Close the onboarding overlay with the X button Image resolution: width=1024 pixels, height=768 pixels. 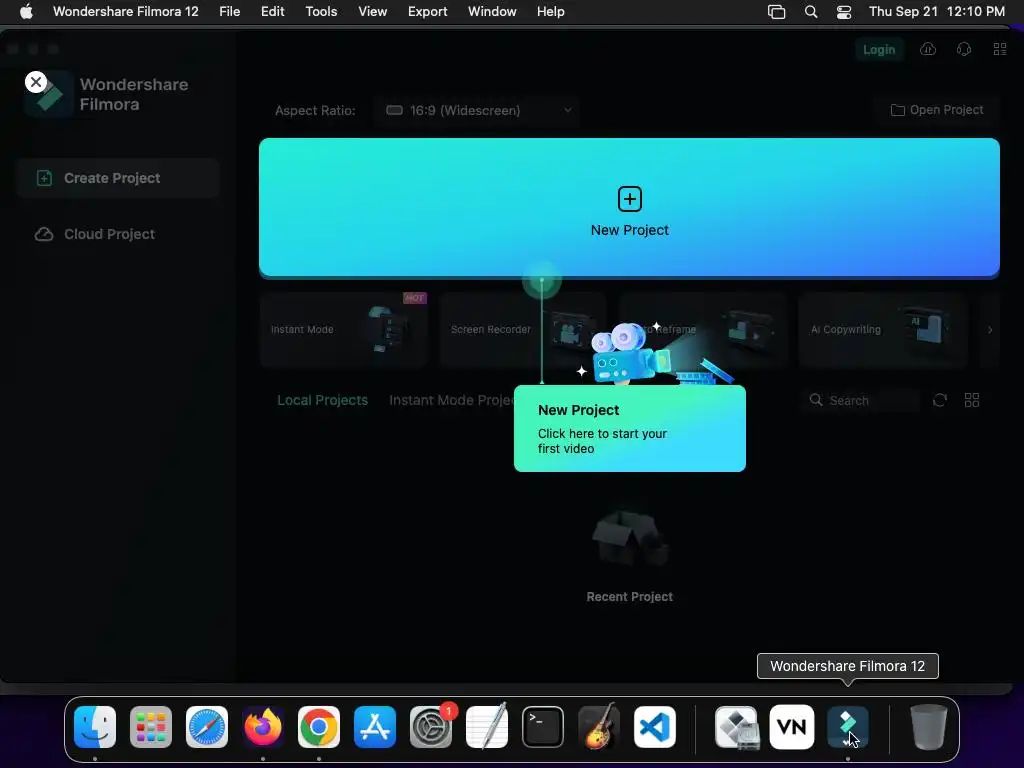(x=36, y=82)
